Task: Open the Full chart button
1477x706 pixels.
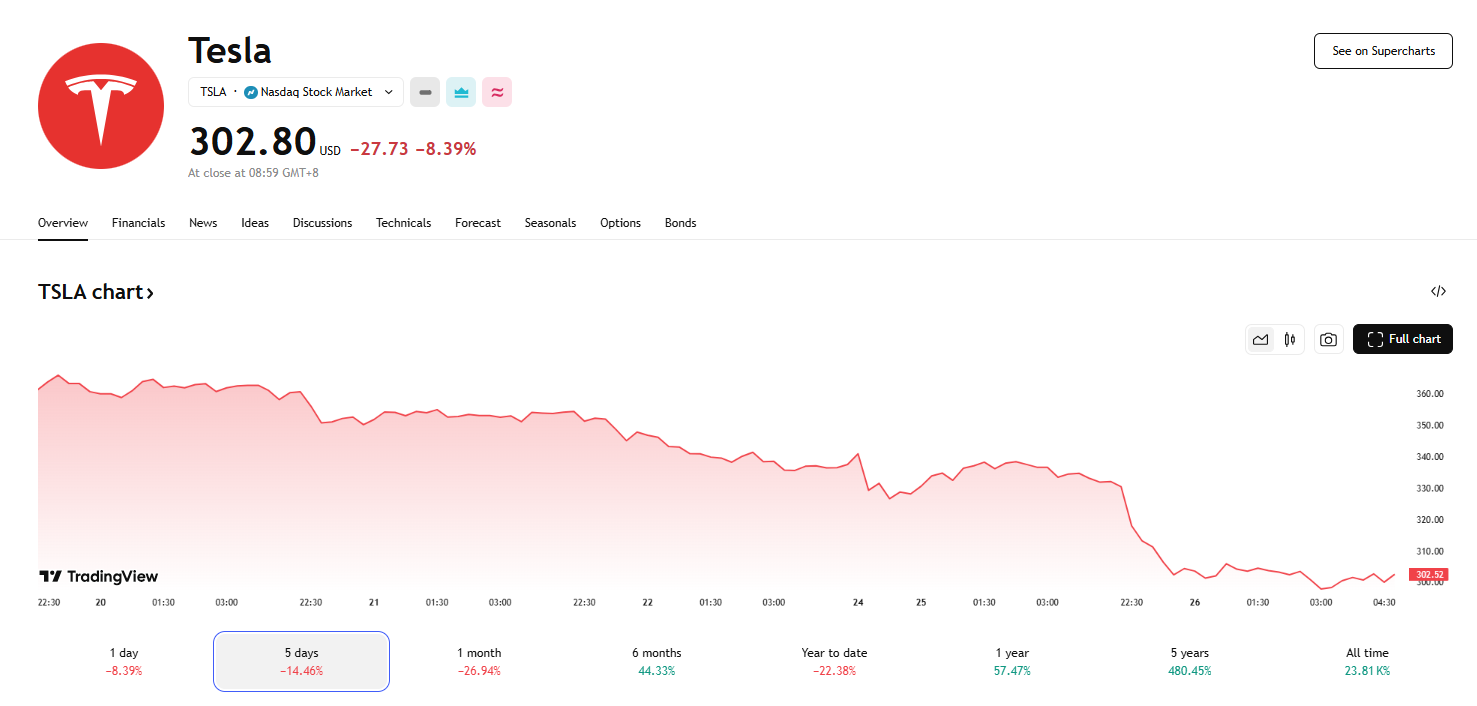Action: point(1402,339)
